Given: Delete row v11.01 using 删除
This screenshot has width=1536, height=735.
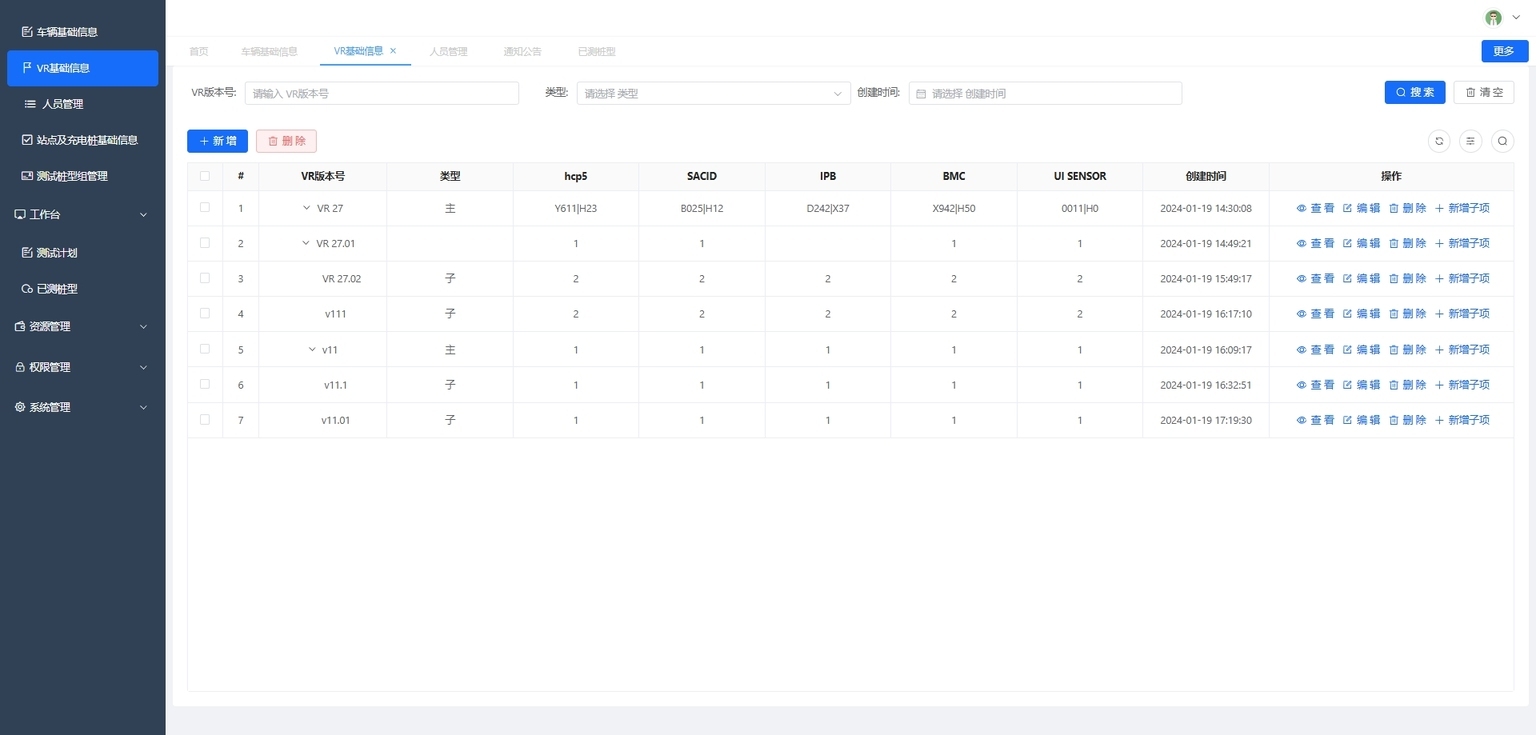Looking at the screenshot, I should tap(1407, 420).
